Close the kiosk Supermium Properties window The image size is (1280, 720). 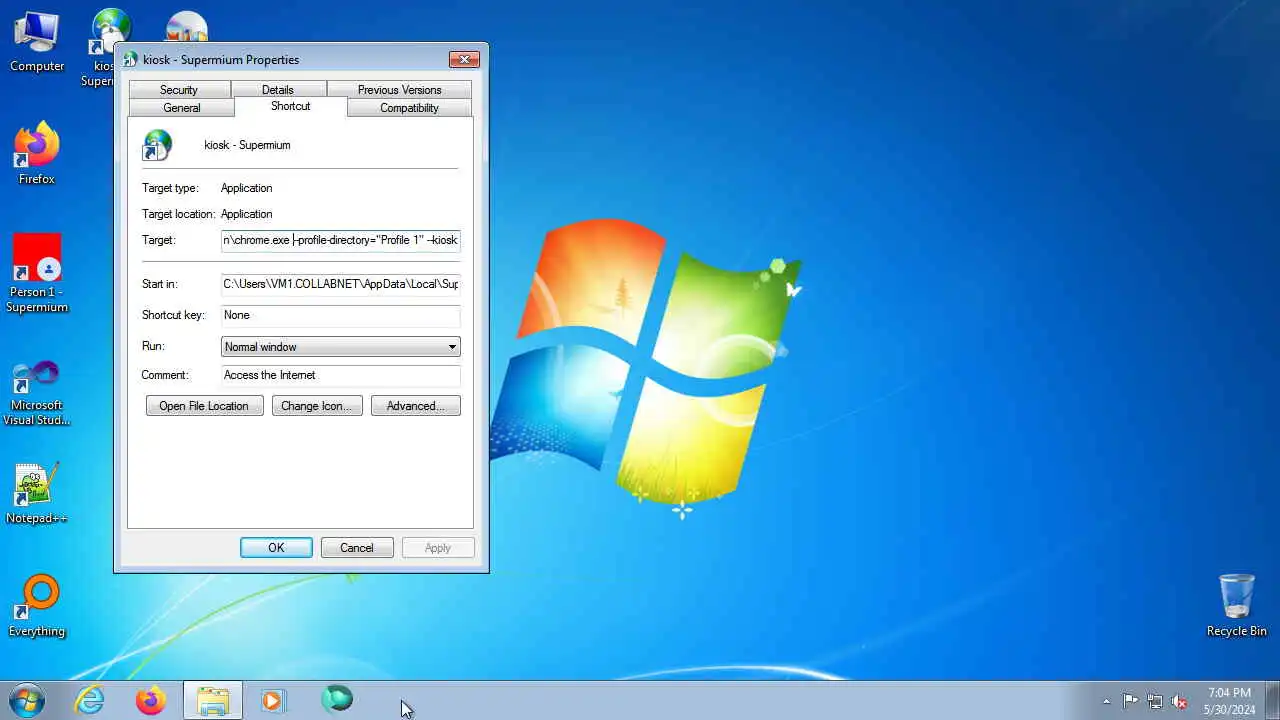click(x=464, y=60)
